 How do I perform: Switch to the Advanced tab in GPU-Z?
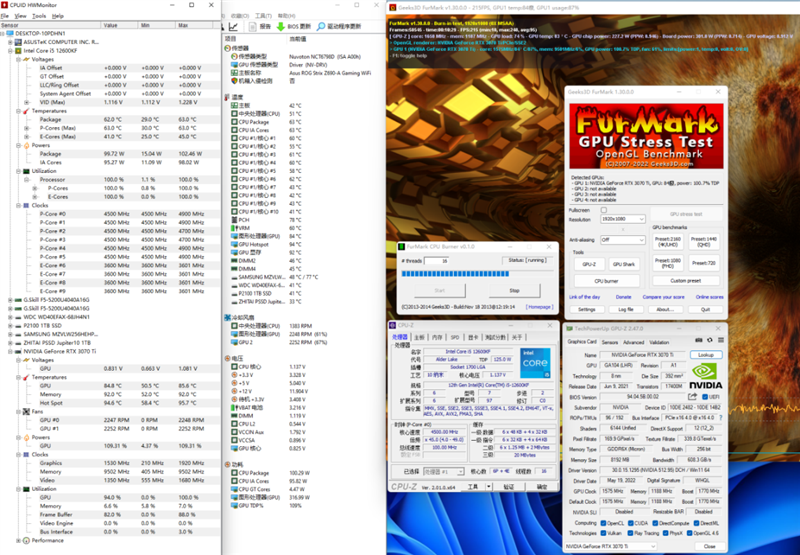coord(633,342)
